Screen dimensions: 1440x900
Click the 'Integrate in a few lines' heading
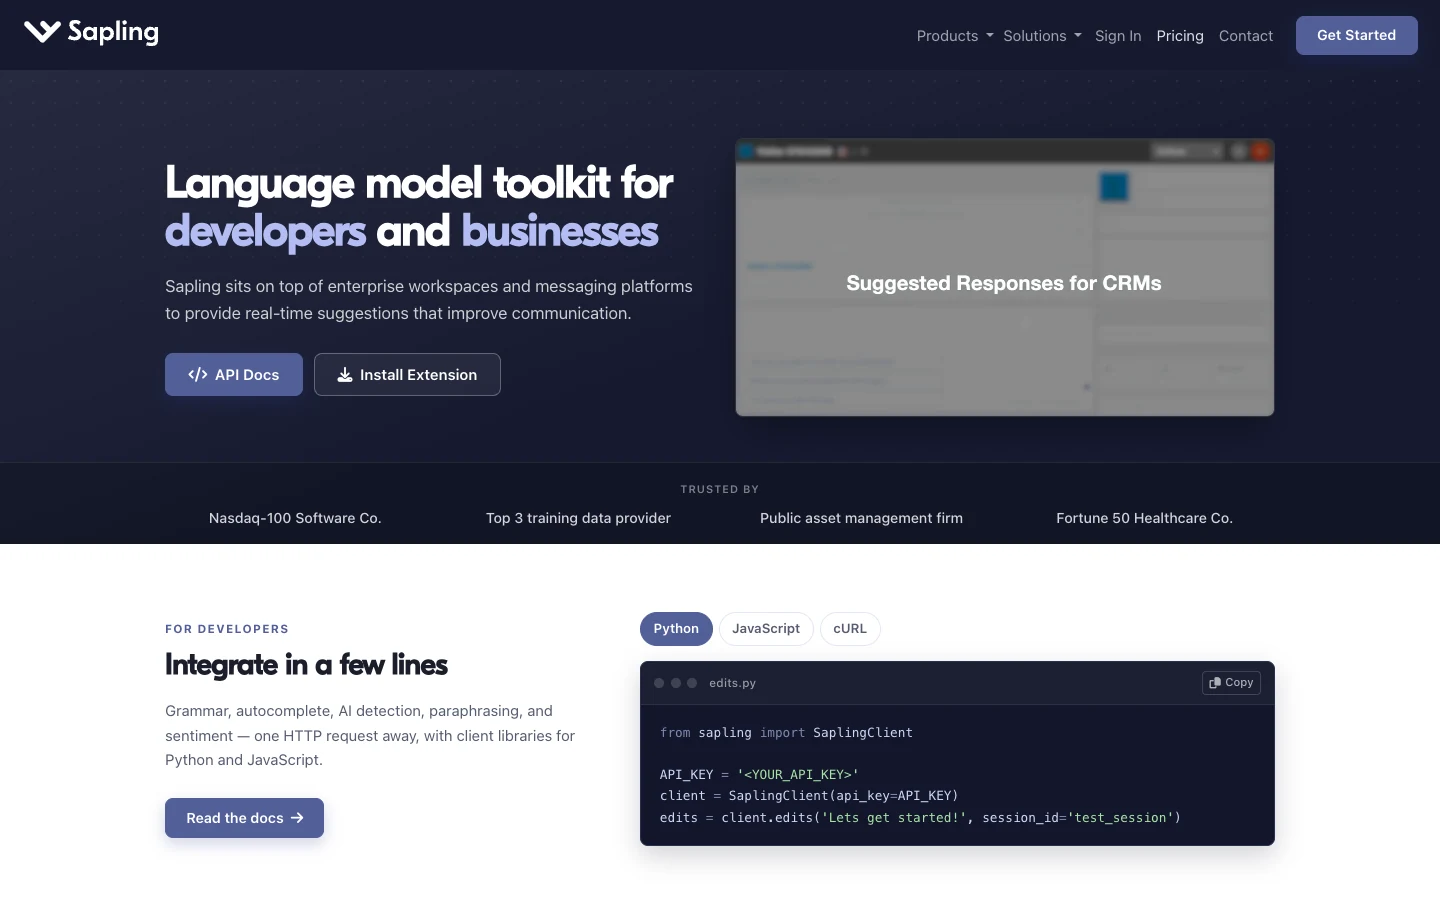click(x=306, y=665)
